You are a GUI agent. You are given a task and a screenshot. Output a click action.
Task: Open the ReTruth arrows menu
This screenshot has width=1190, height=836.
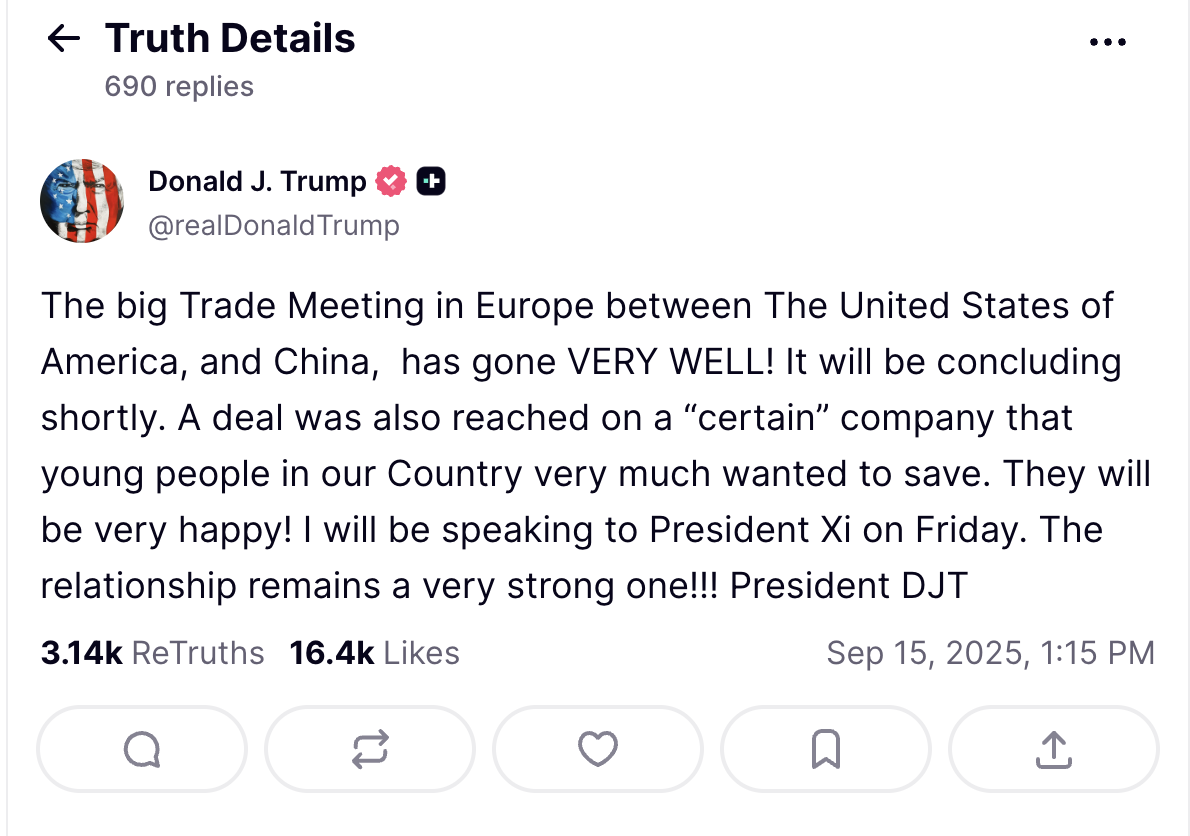370,749
